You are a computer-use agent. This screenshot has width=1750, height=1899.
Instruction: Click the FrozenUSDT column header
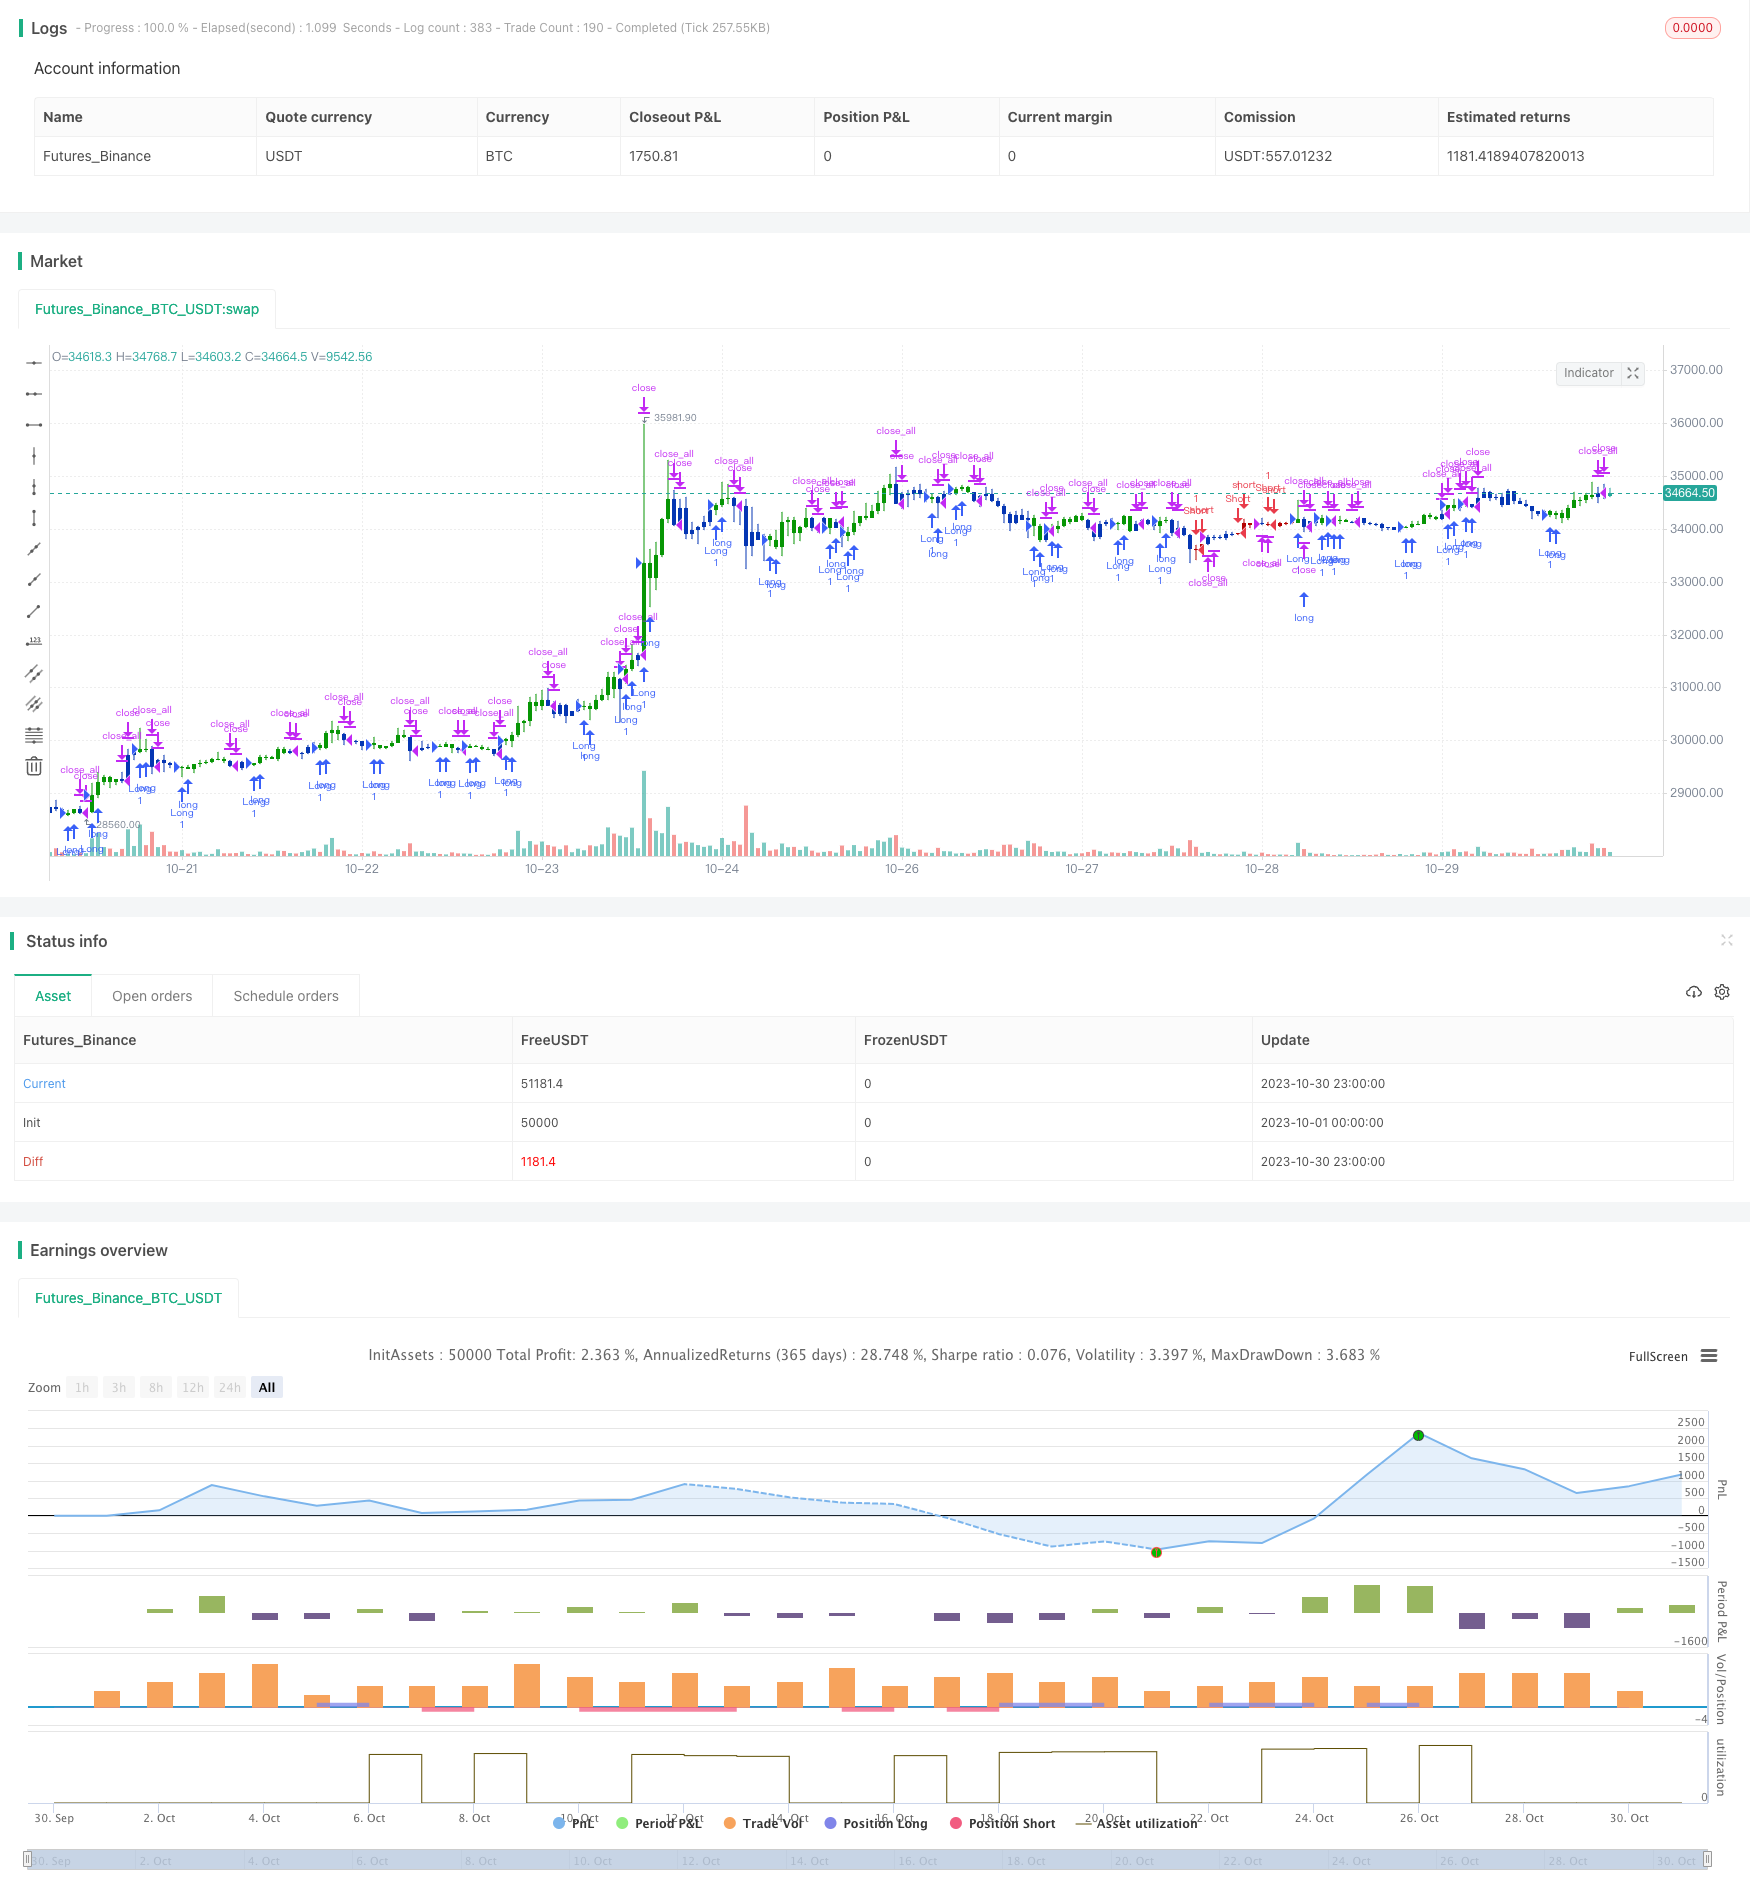coord(905,1040)
